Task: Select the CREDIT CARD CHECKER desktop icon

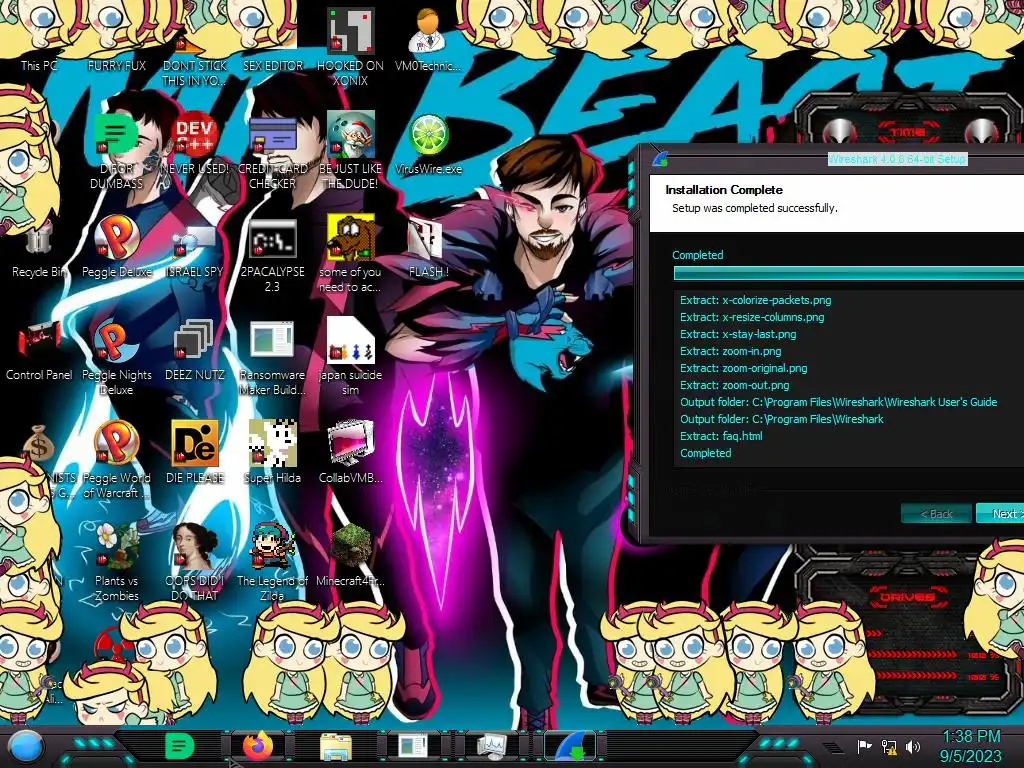Action: pos(272,133)
